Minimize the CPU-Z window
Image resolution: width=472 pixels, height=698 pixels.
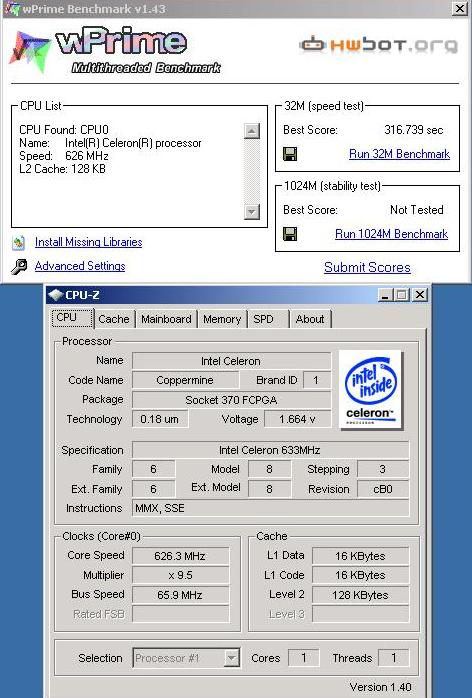[x=386, y=295]
